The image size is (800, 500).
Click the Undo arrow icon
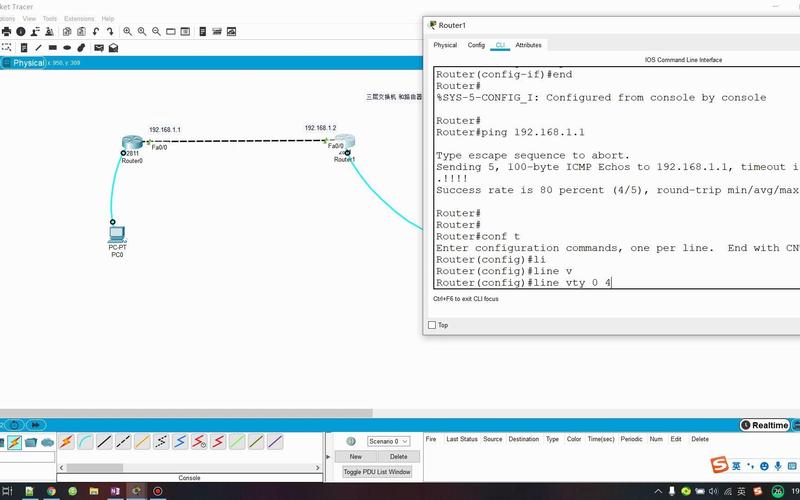pyautogui.click(x=95, y=32)
